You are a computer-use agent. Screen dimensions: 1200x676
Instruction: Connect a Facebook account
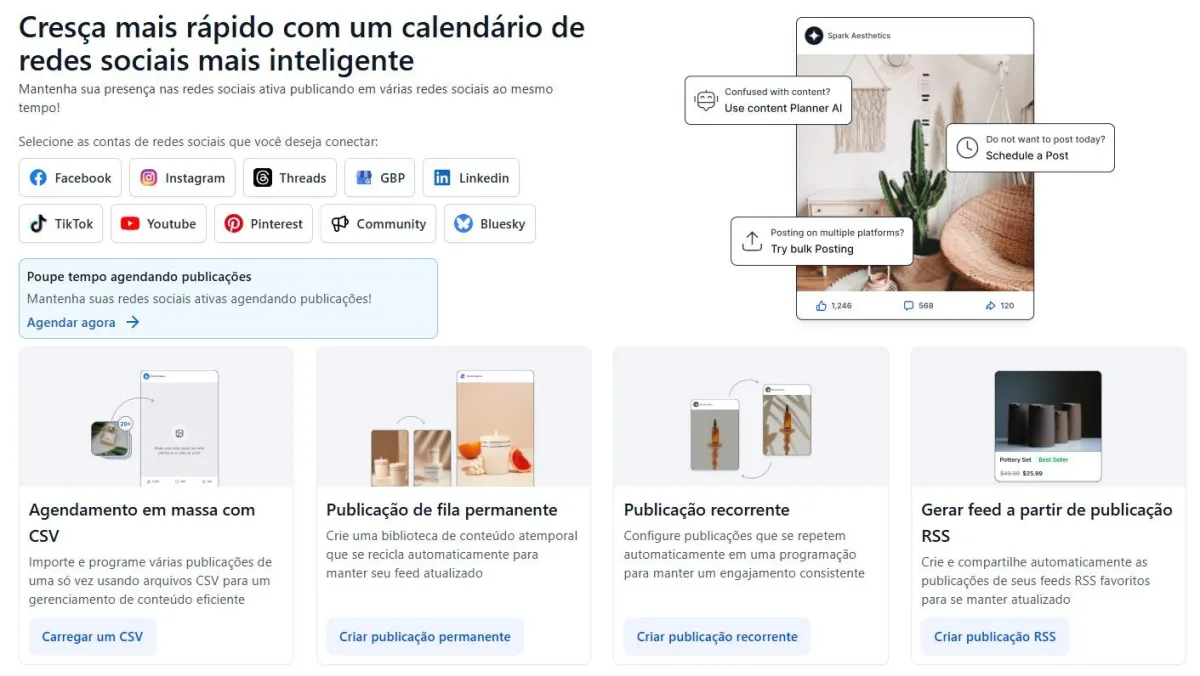point(70,178)
